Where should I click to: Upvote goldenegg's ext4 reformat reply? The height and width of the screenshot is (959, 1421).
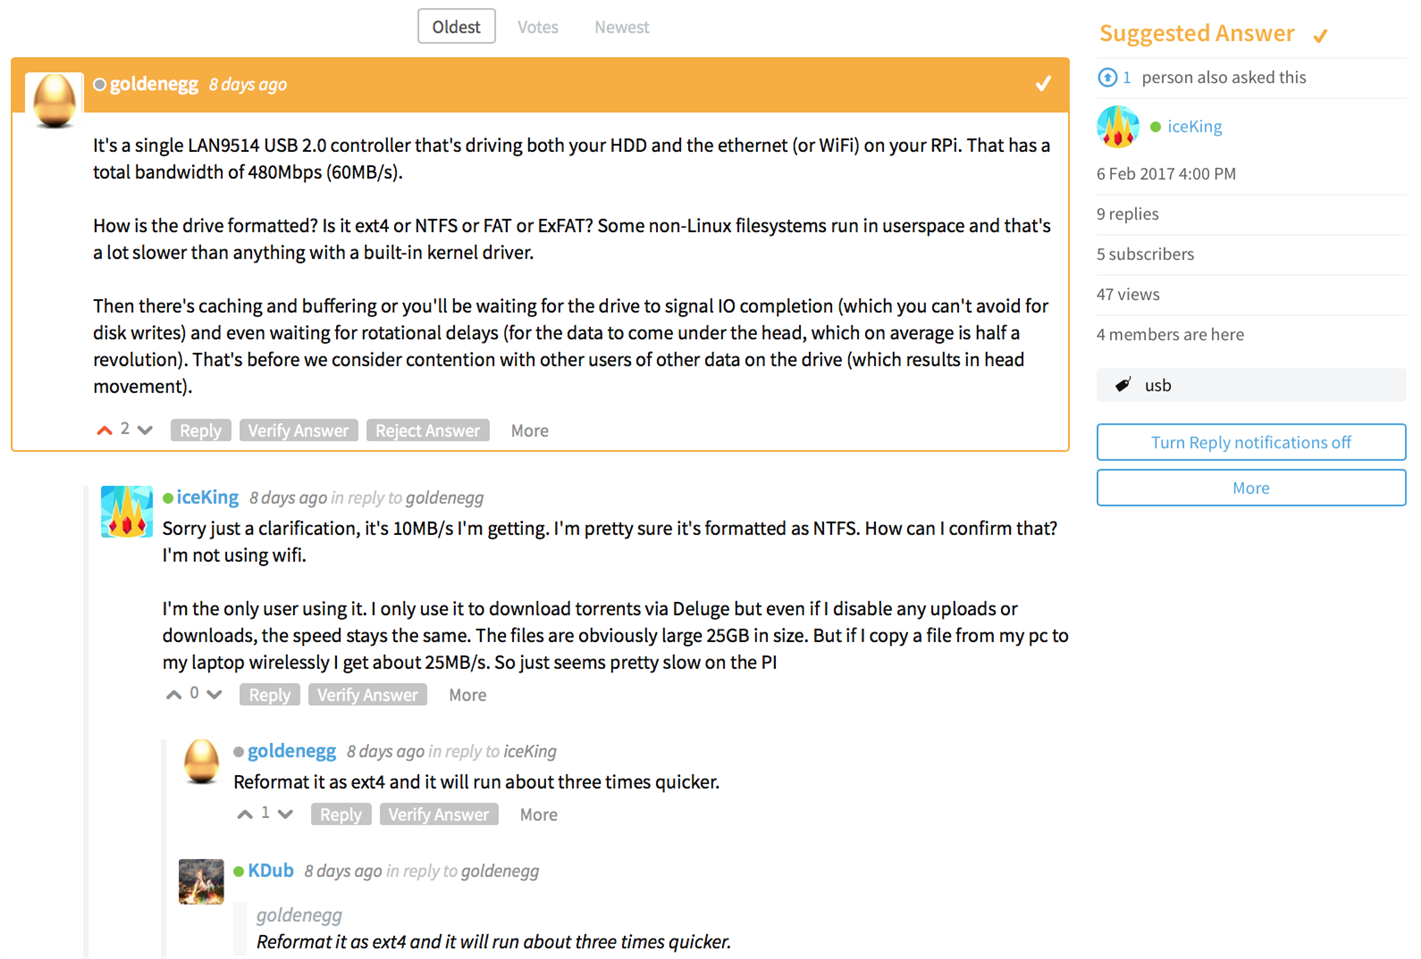[x=245, y=814]
